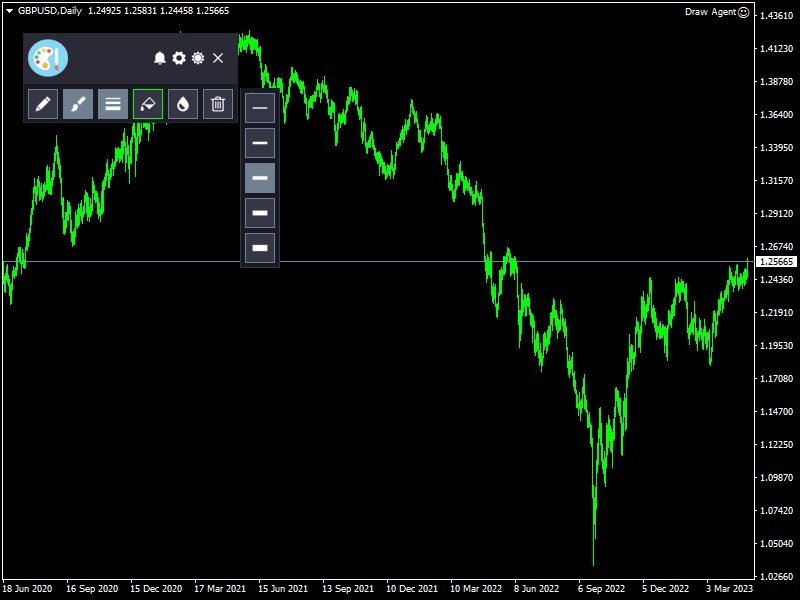Toggle the line thickness menu button
The height and width of the screenshot is (600, 800).
pyautogui.click(x=113, y=104)
